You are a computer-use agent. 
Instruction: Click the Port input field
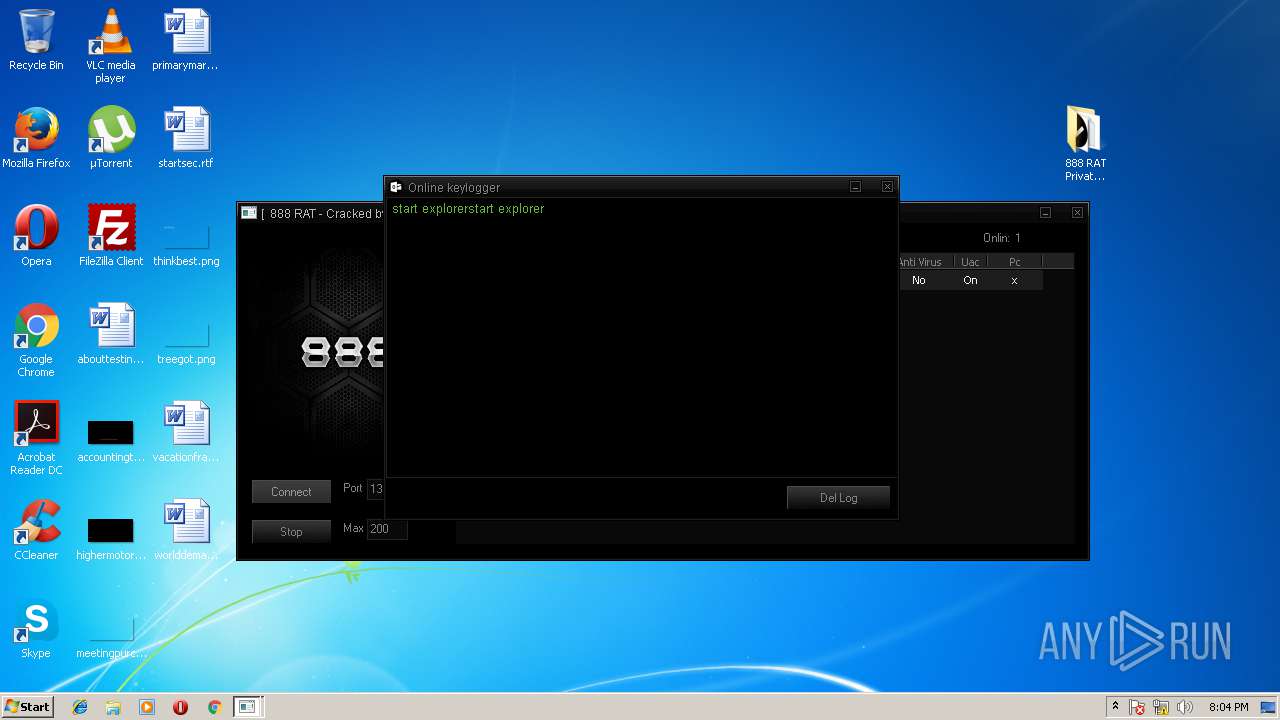coord(376,489)
